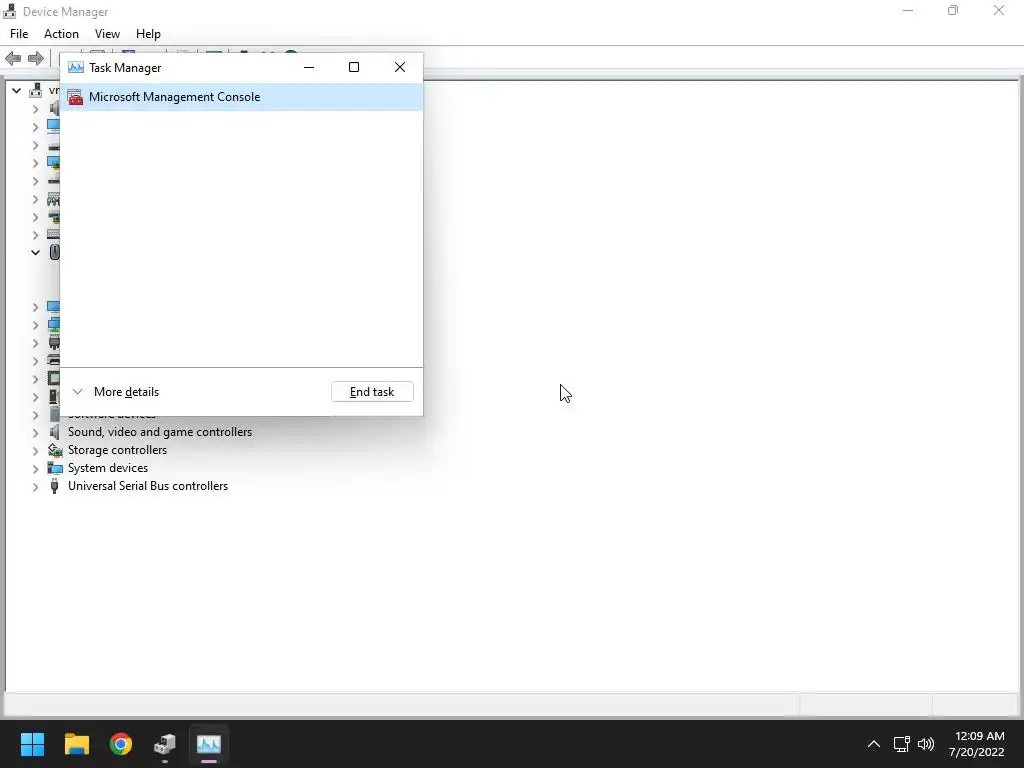Open the Windows Start menu

[x=32, y=744]
